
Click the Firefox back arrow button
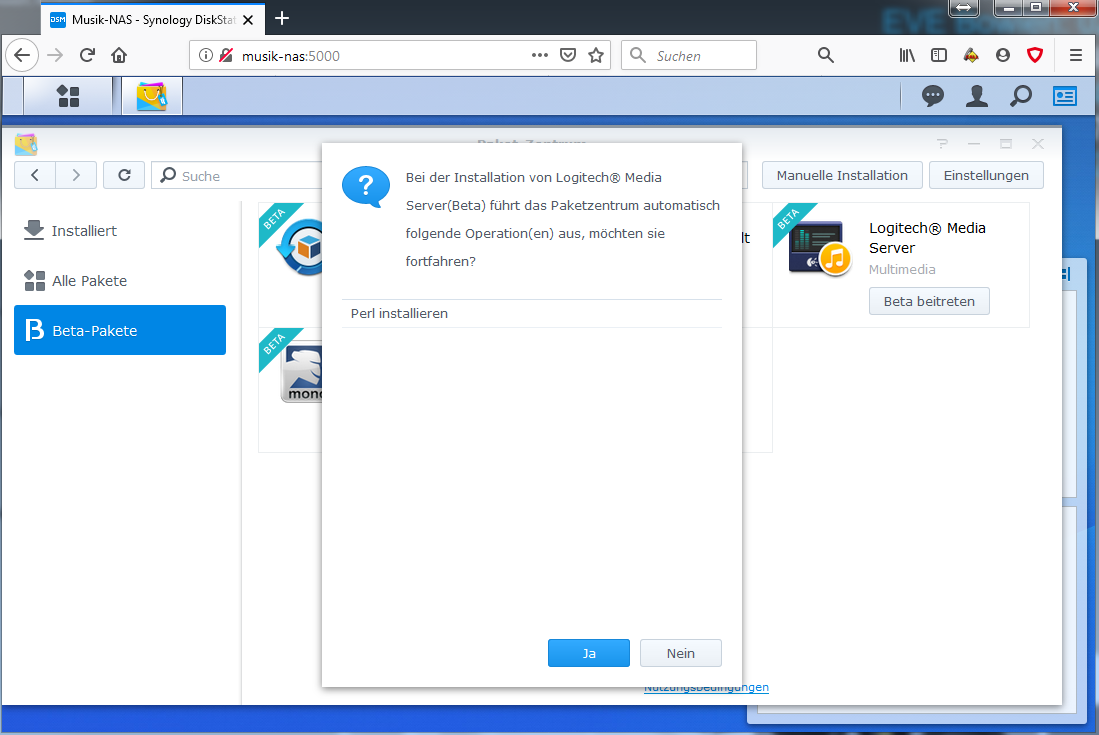22,55
